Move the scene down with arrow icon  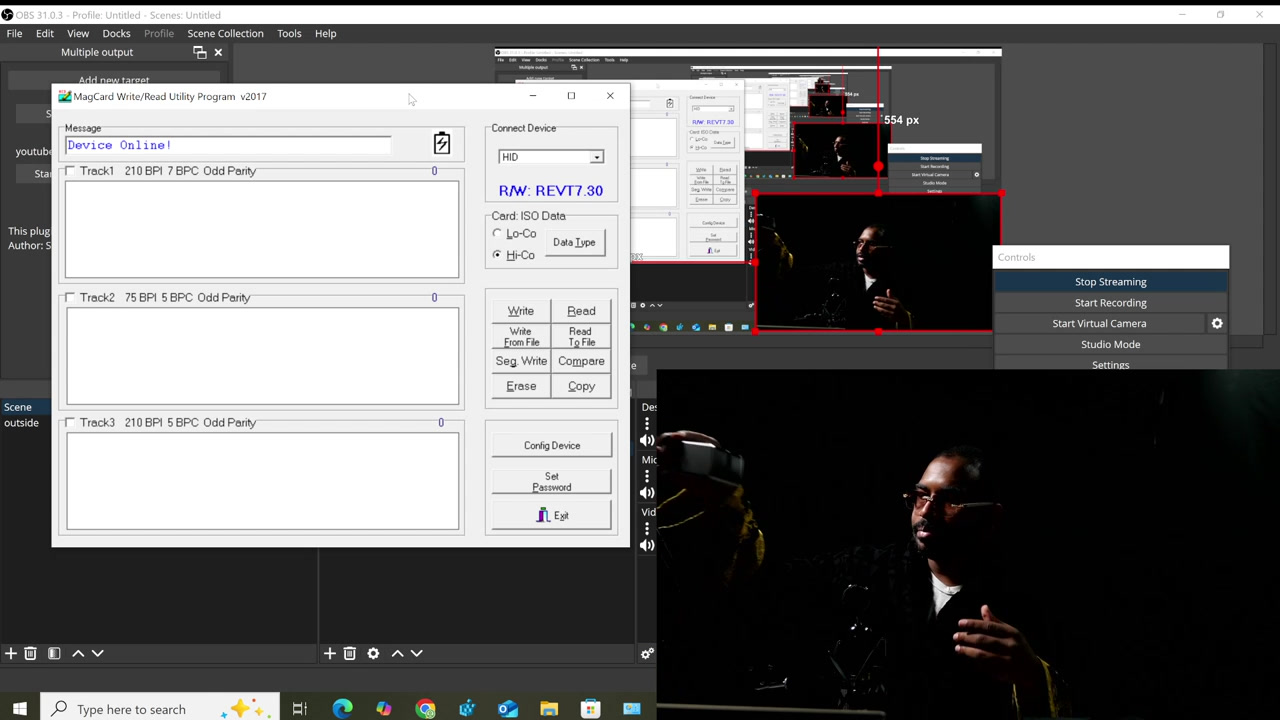pos(97,653)
